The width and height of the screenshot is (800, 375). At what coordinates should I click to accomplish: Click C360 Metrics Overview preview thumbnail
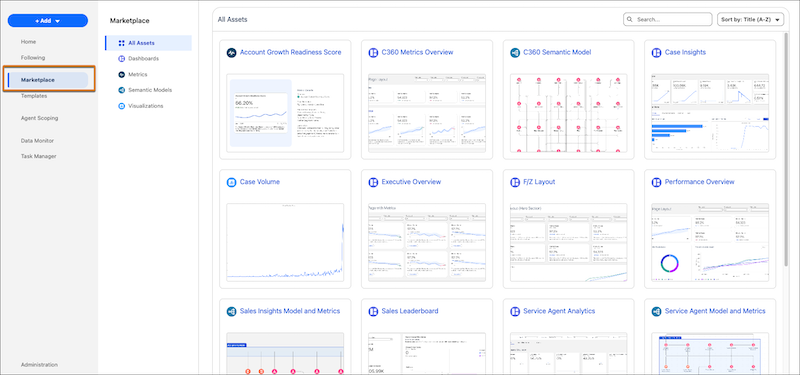(427, 113)
